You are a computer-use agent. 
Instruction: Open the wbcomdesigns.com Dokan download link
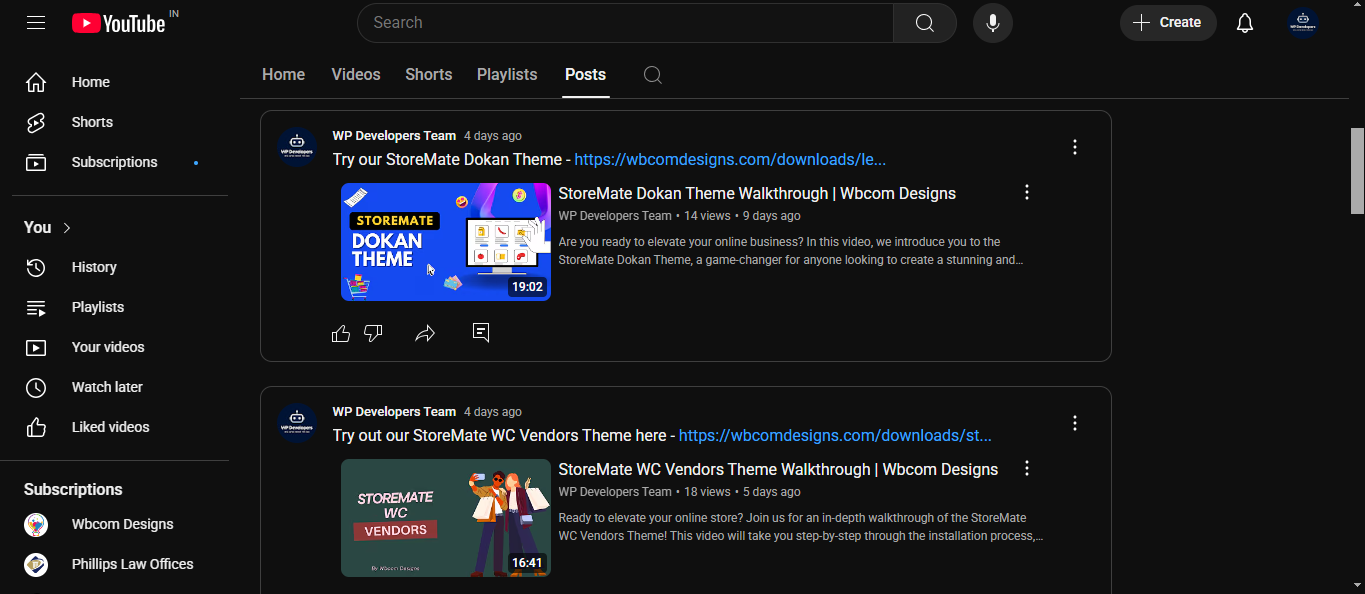729,160
